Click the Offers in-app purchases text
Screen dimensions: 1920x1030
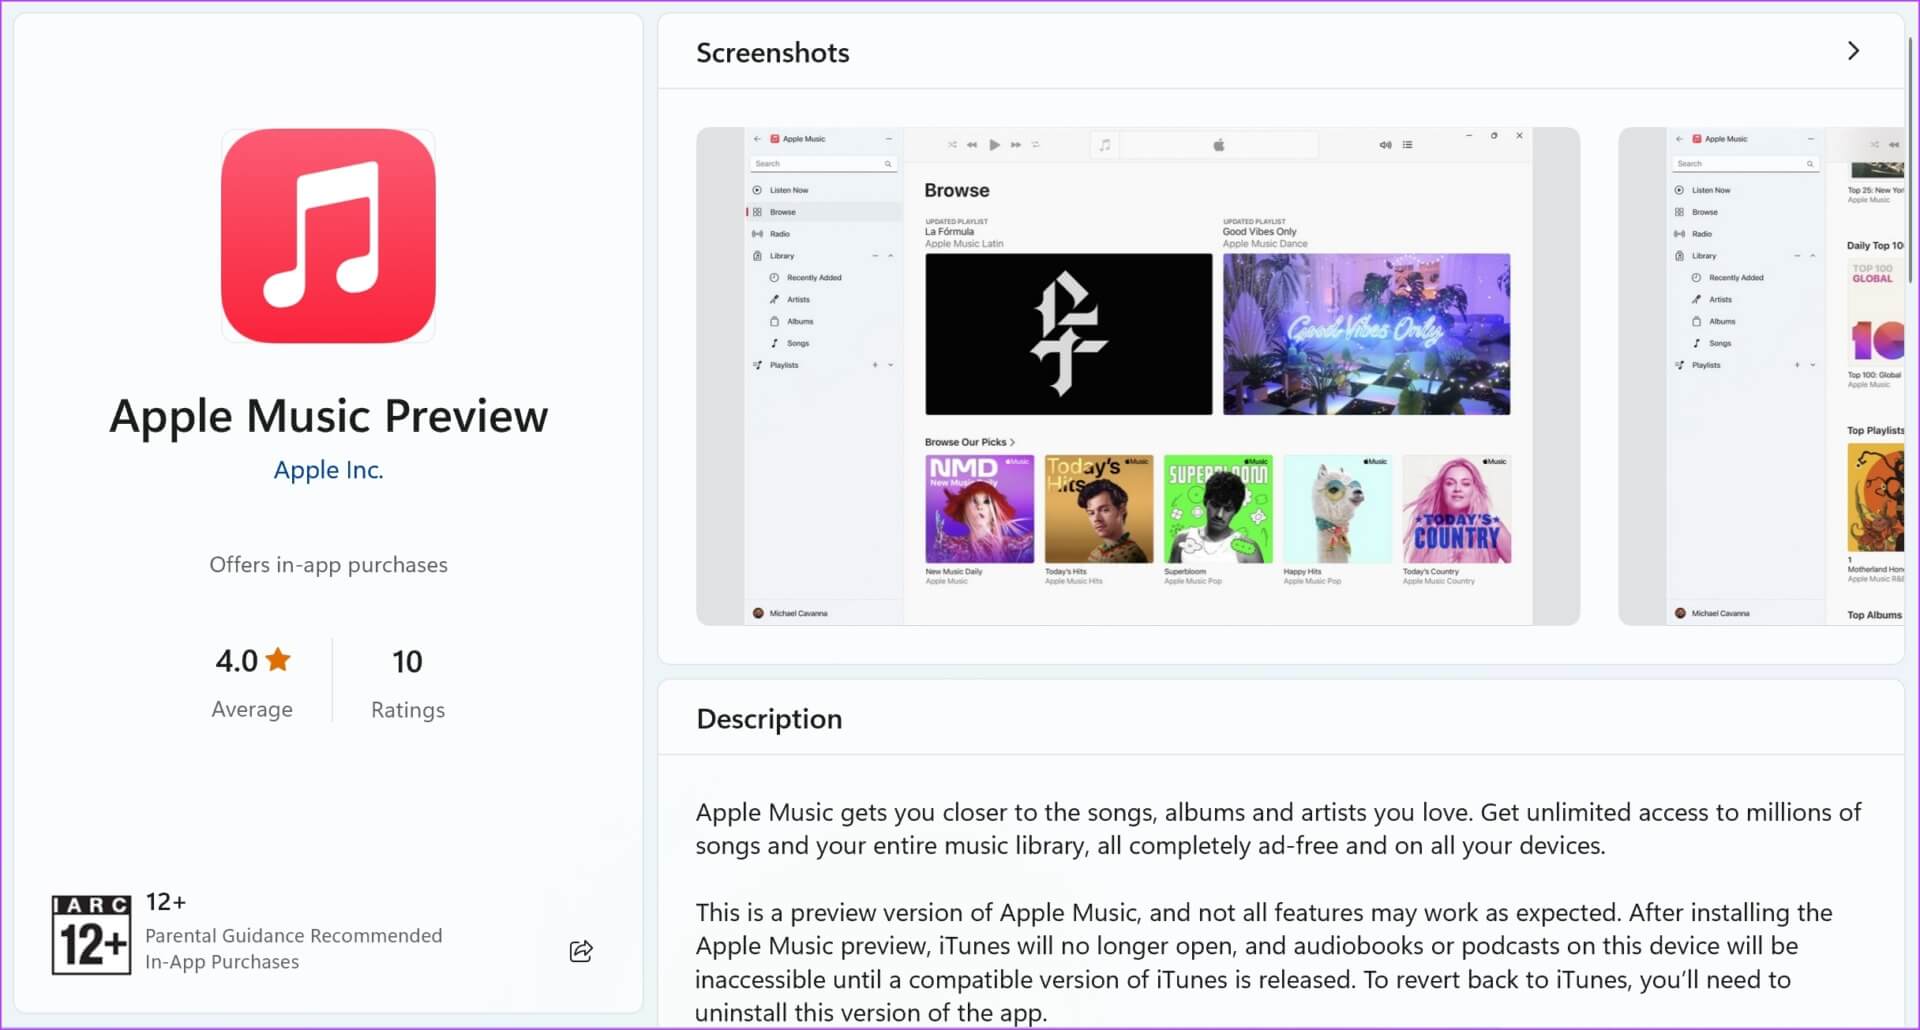[328, 565]
